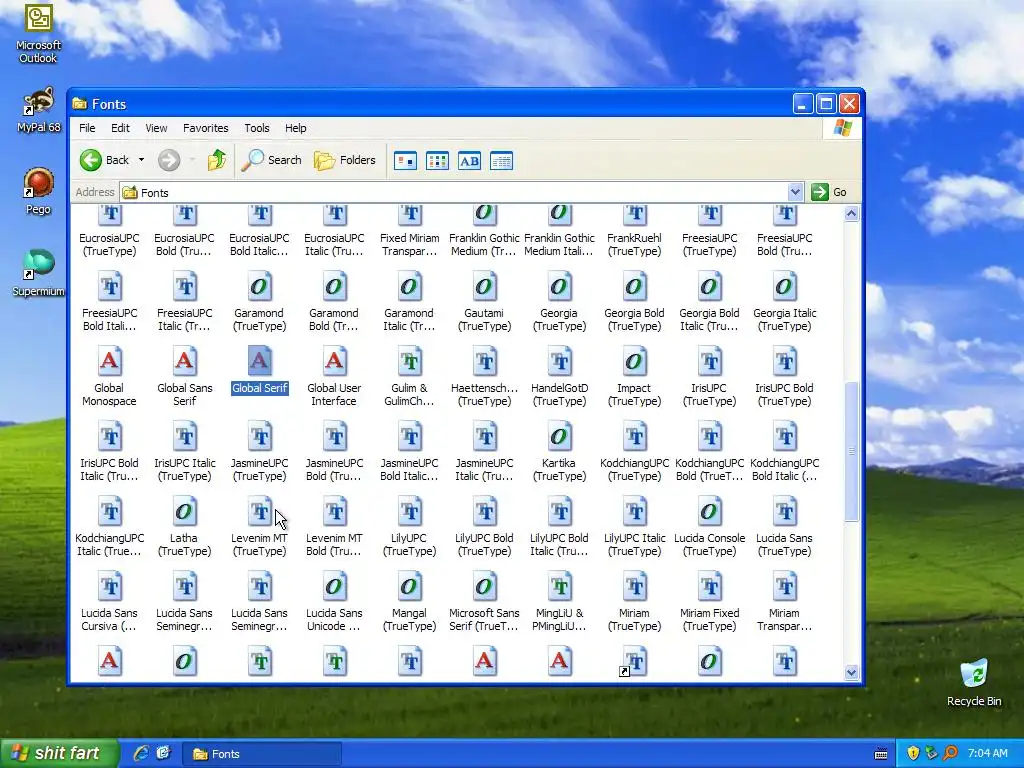Open the File menu
1024x768 pixels.
87,128
